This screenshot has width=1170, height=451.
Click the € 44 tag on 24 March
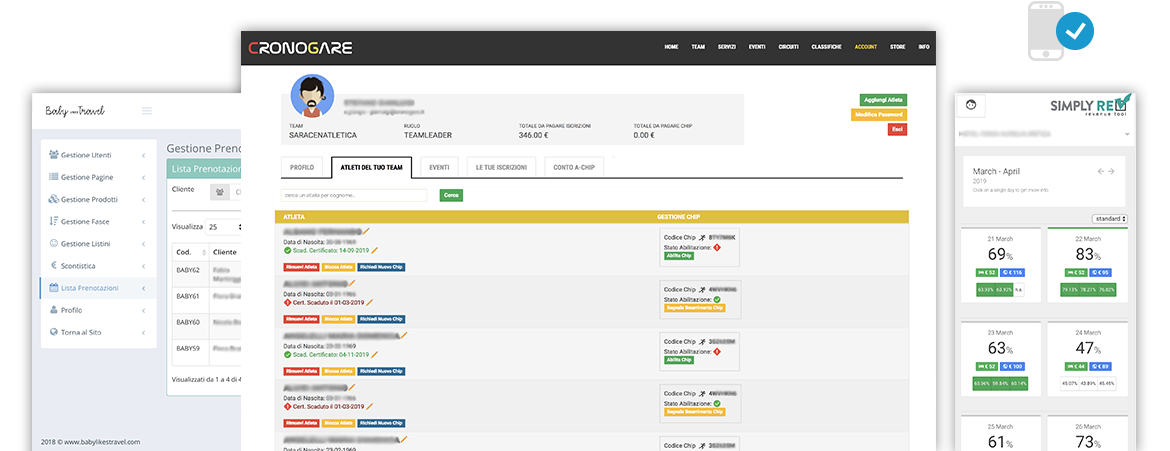pyautogui.click(x=1074, y=367)
